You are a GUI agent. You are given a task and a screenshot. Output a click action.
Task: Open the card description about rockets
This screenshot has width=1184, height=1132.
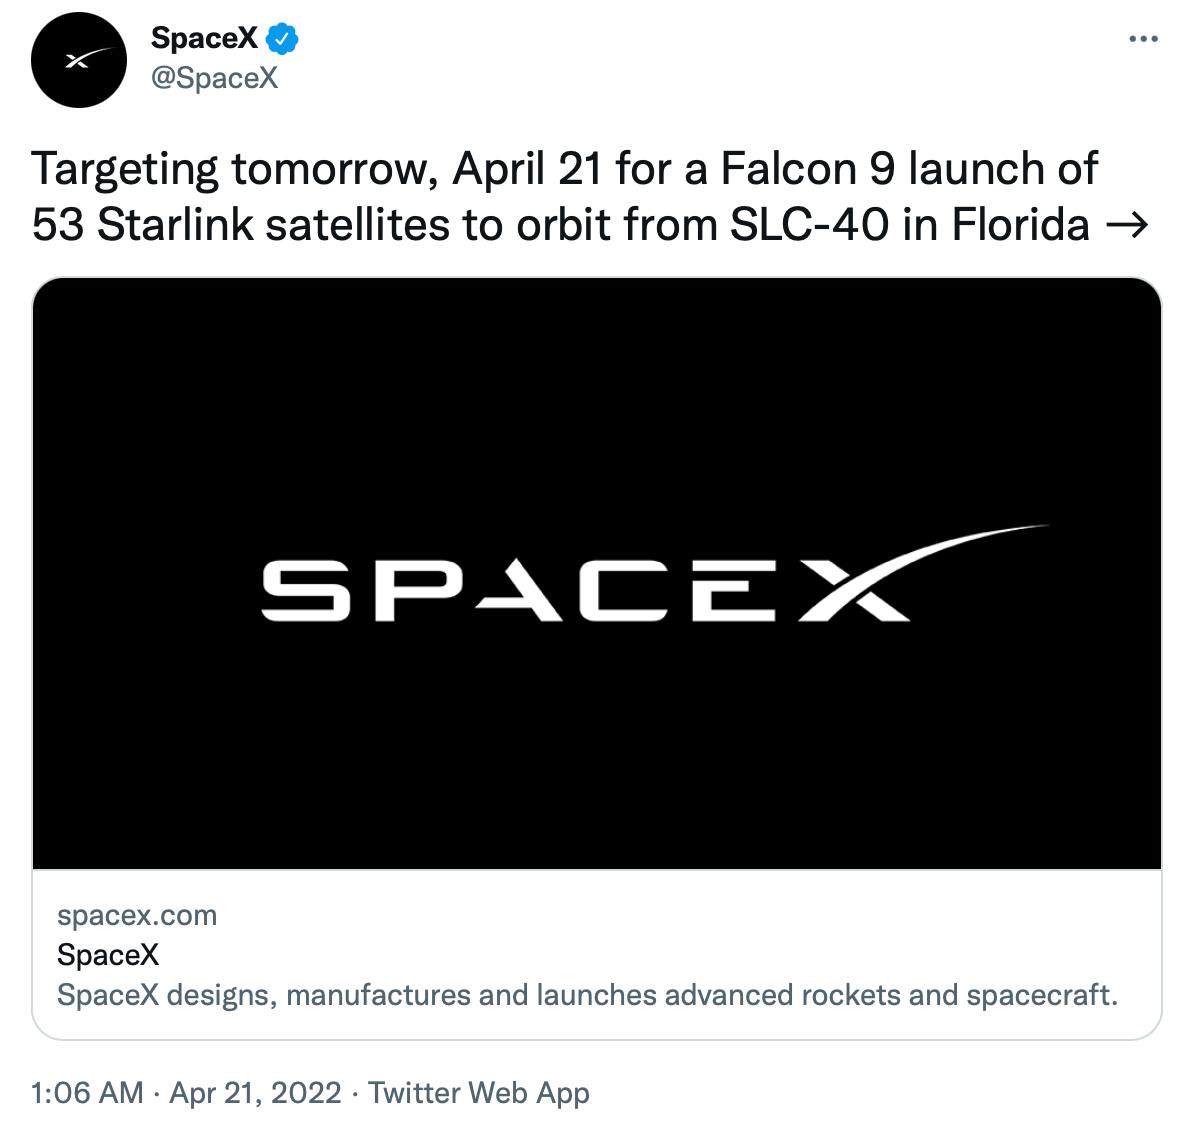tap(587, 995)
